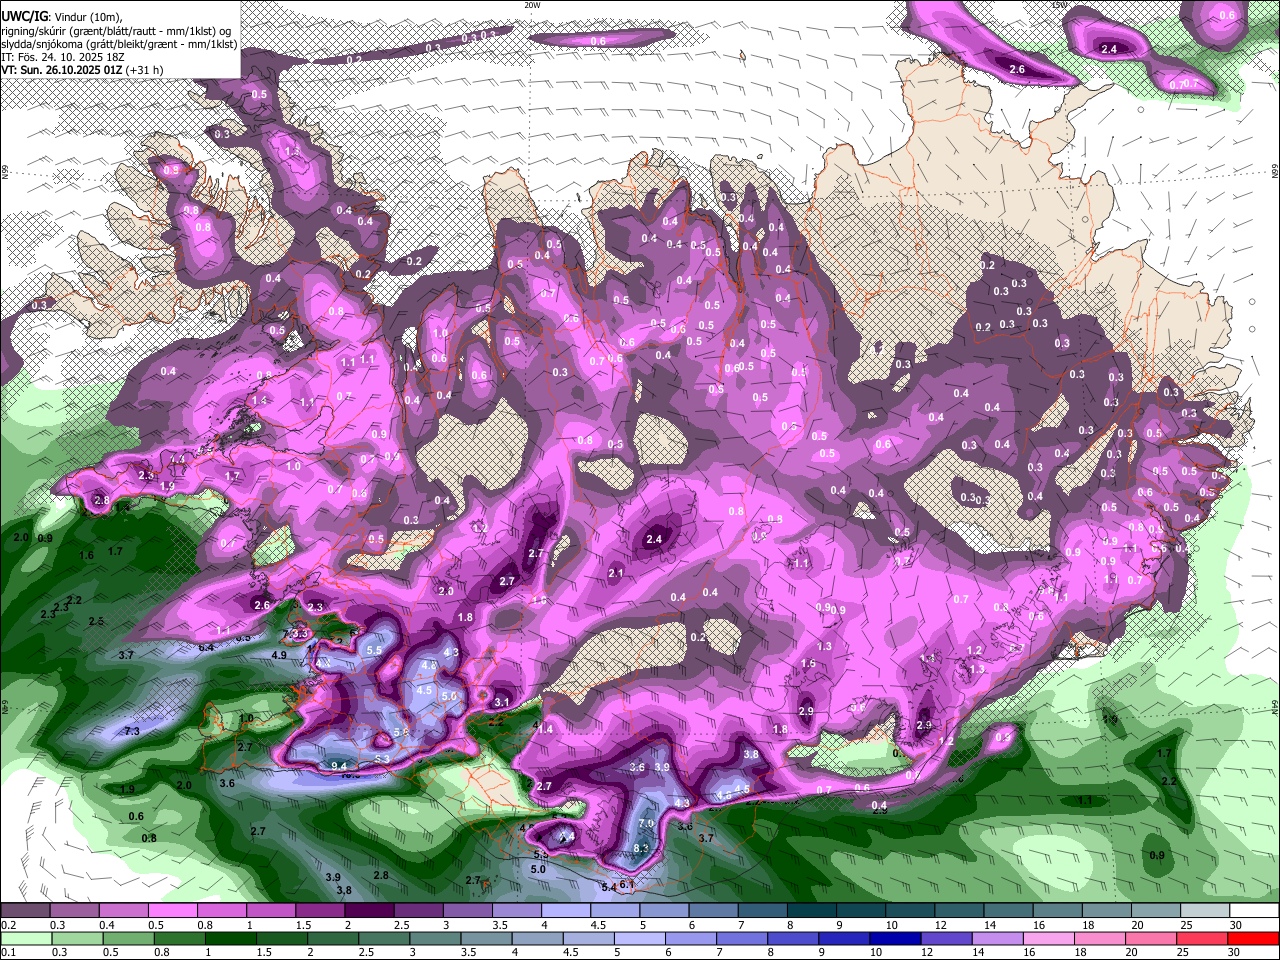Click lower-row swatch between 1 and 1.5
This screenshot has height=960, width=1280.
[229, 938]
